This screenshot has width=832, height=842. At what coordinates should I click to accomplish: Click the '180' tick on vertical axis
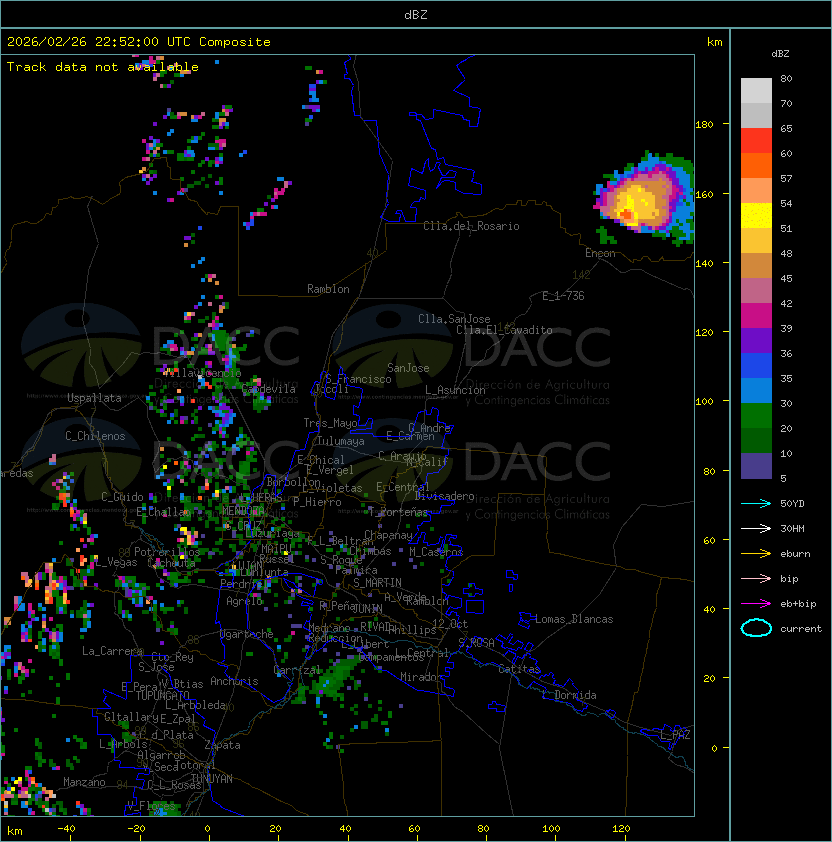(x=704, y=125)
